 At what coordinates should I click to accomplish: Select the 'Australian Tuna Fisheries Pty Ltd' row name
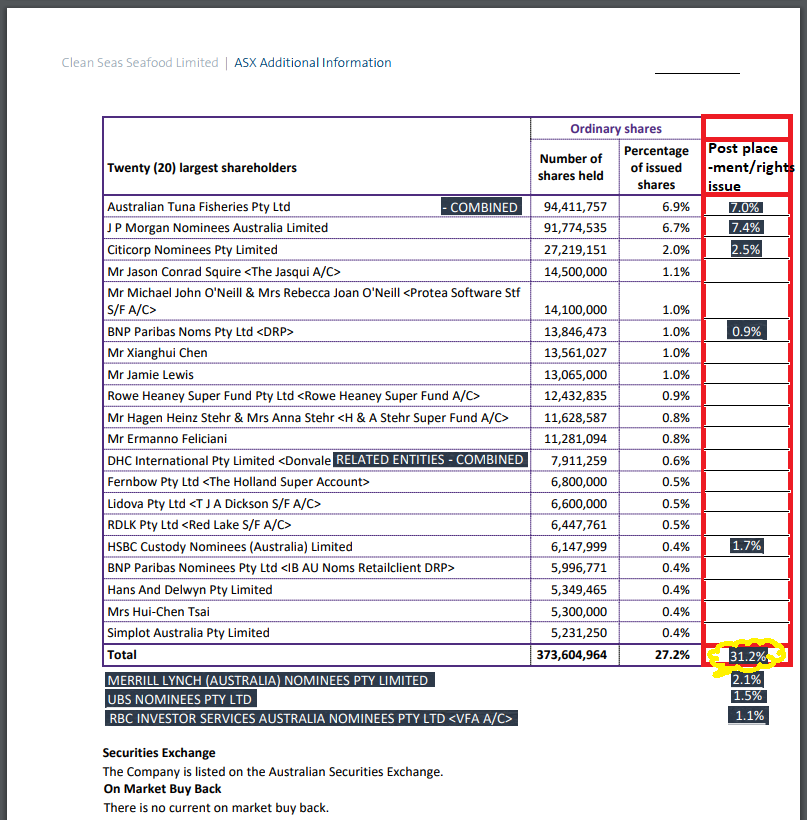click(x=199, y=207)
